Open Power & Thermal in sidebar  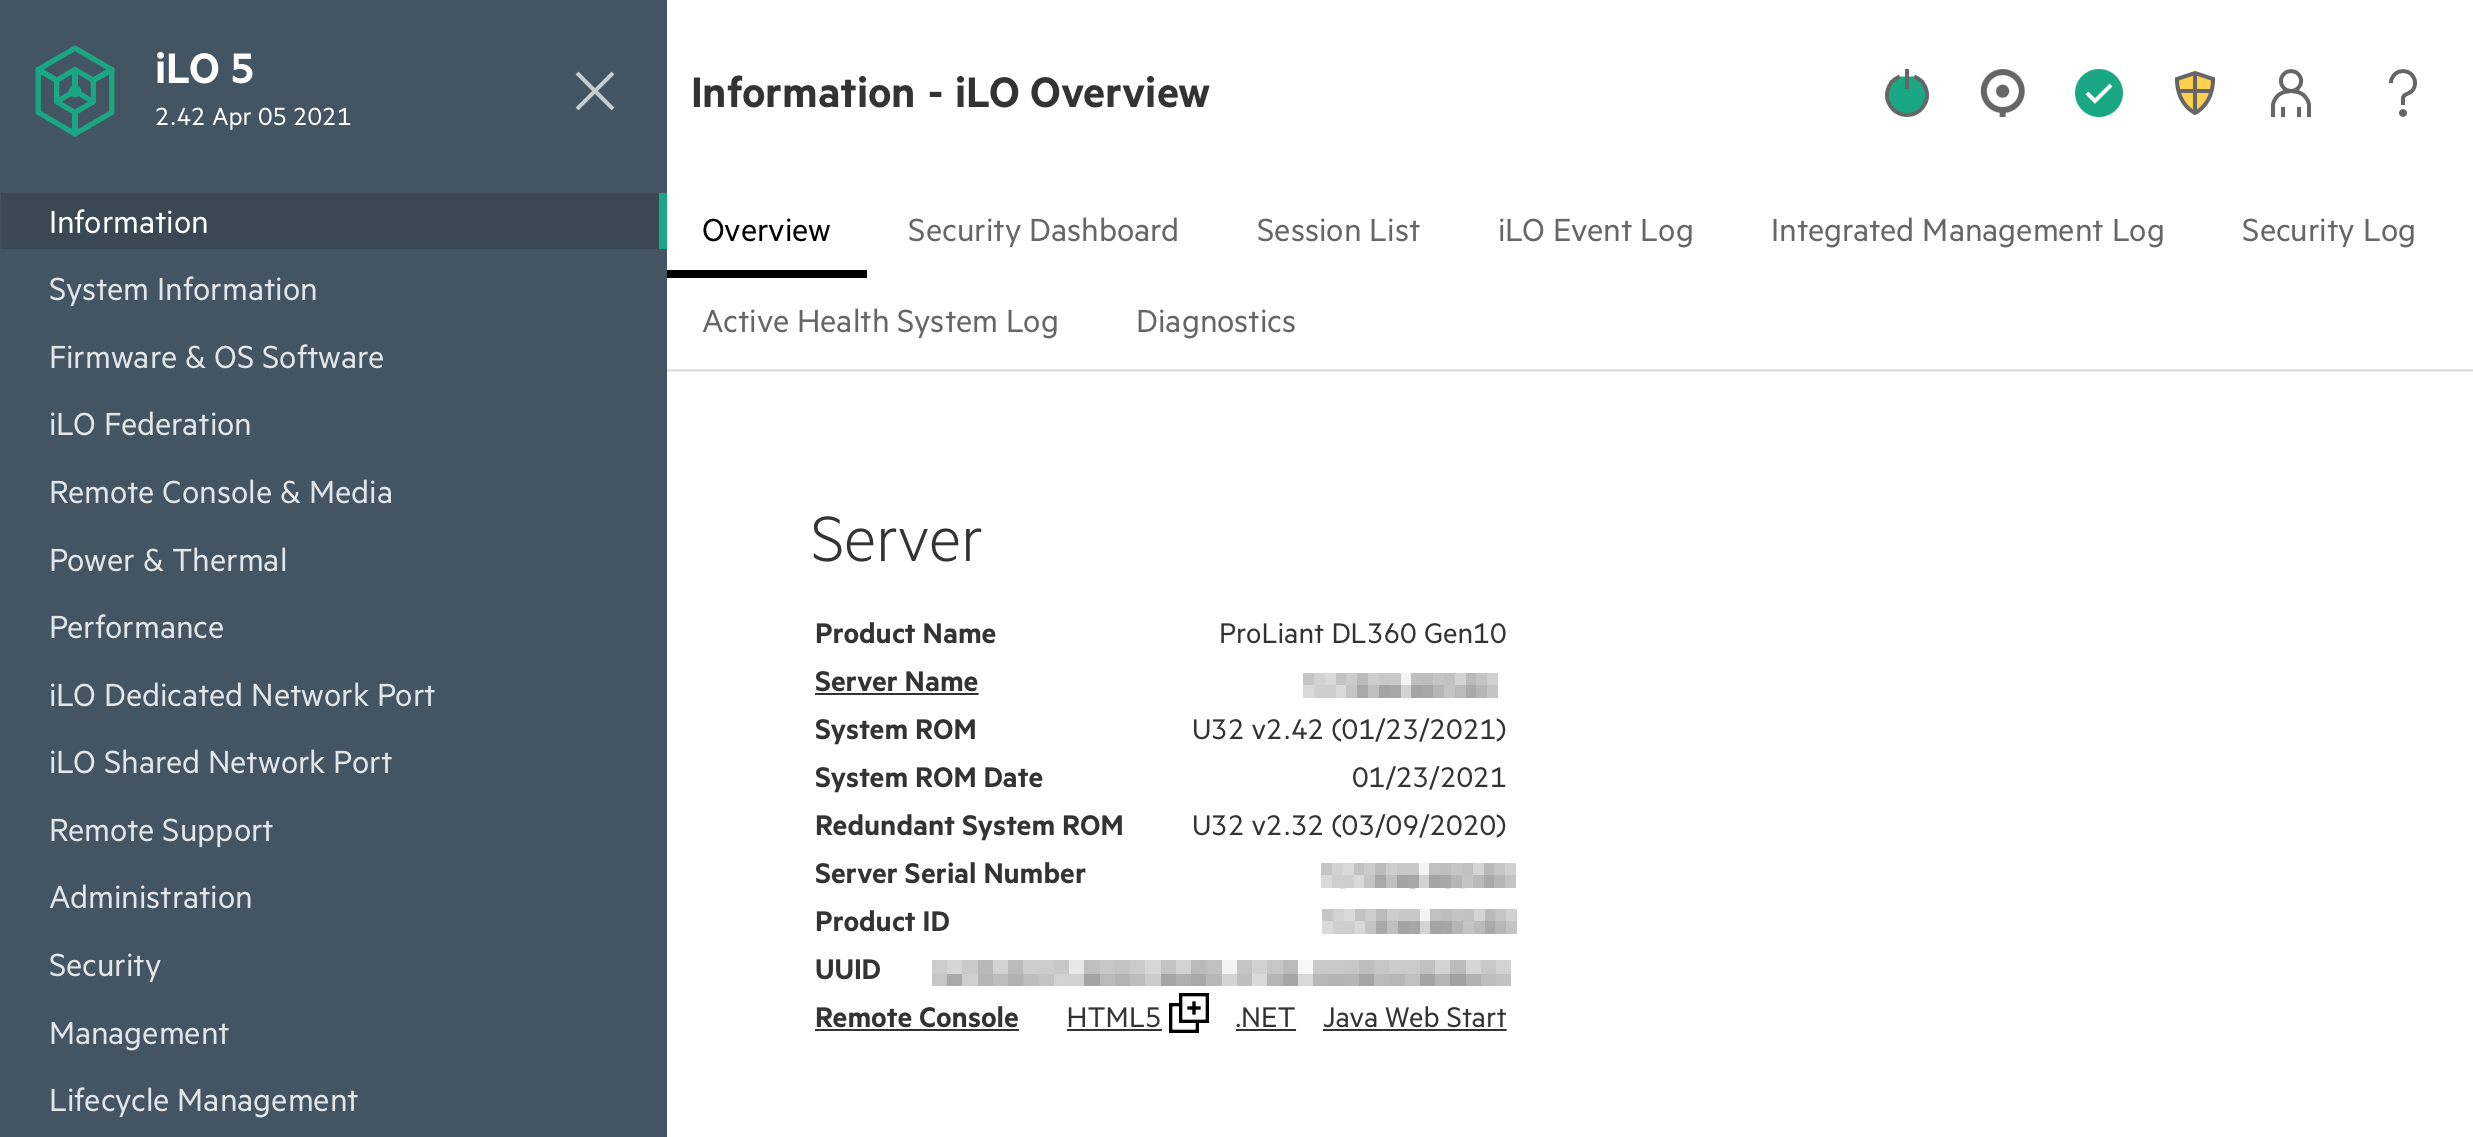[x=168, y=560]
